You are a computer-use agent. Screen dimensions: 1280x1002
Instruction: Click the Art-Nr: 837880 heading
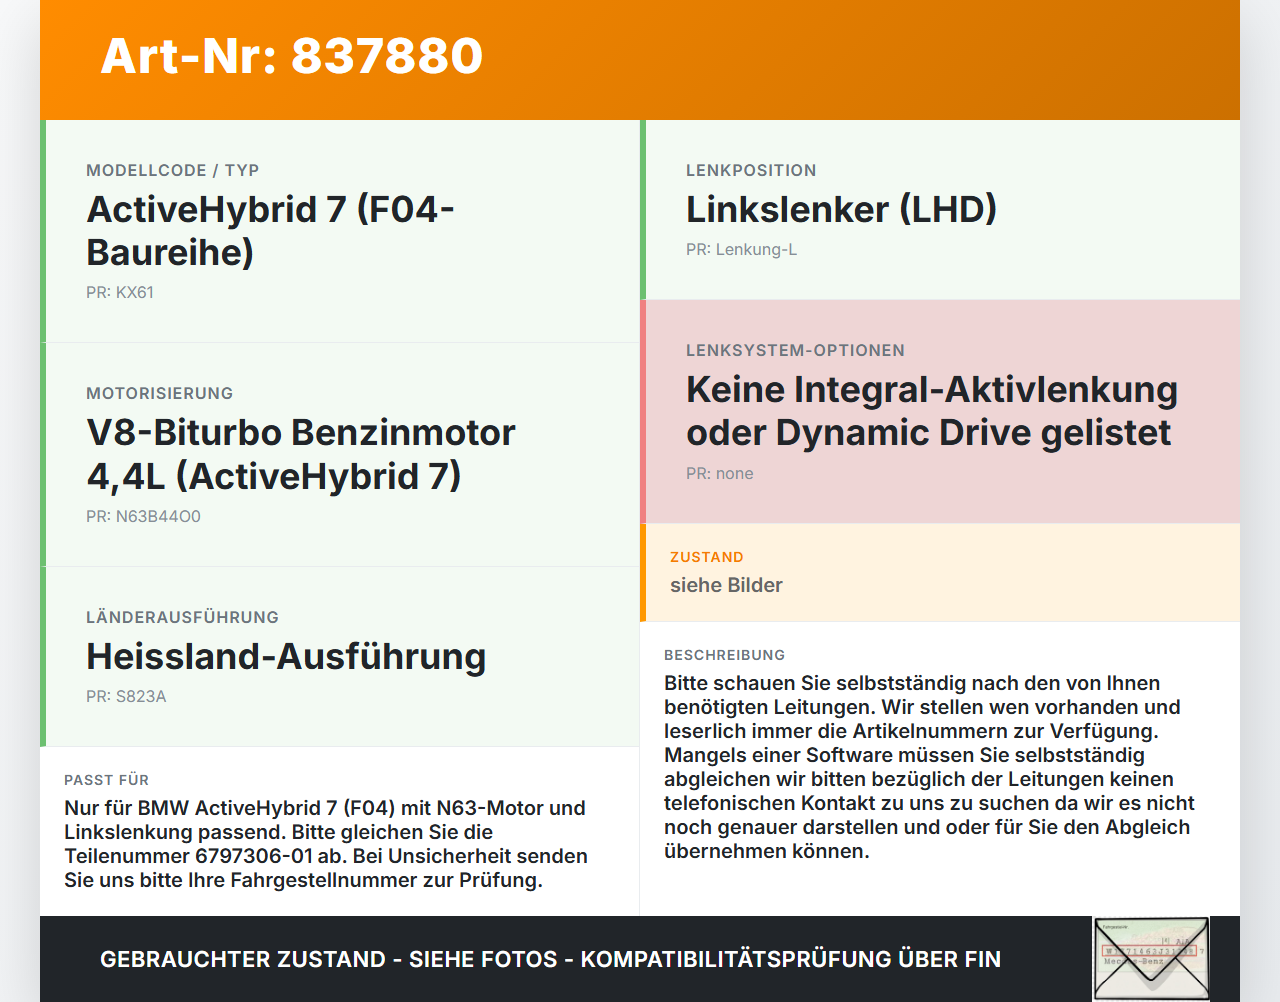[292, 56]
